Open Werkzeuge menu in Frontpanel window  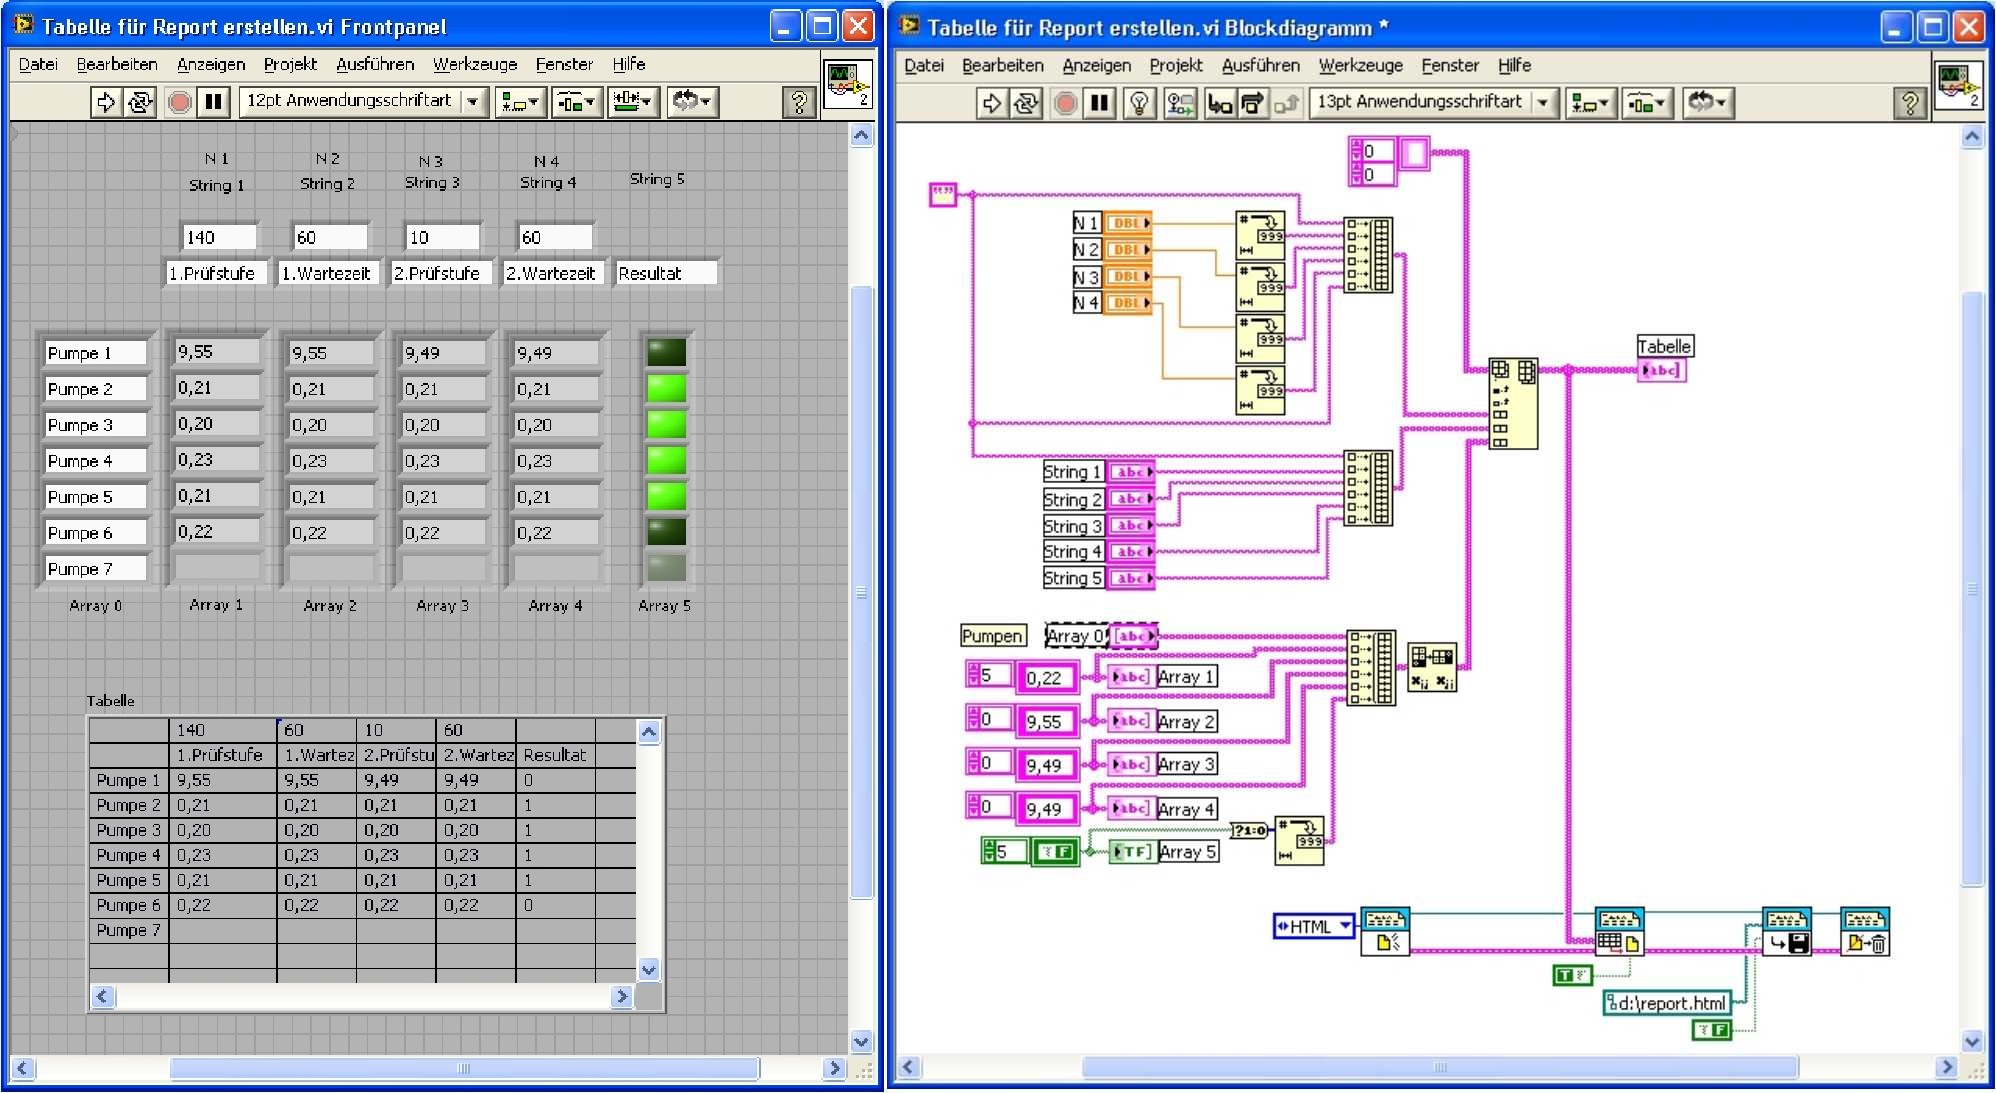(474, 64)
